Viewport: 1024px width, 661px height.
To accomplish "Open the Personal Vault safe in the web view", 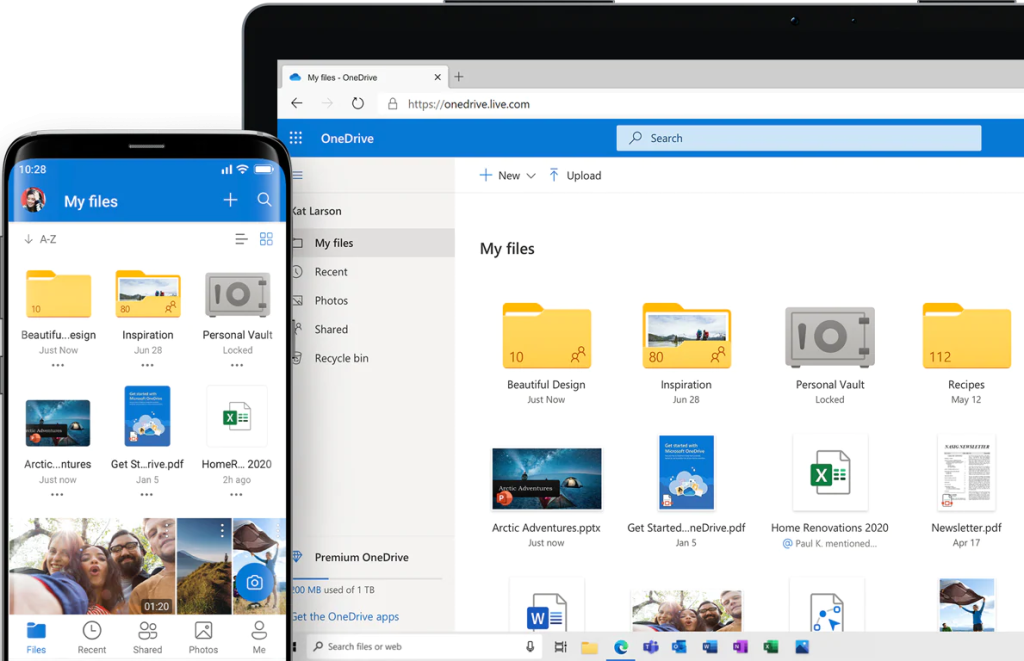I will pos(829,337).
